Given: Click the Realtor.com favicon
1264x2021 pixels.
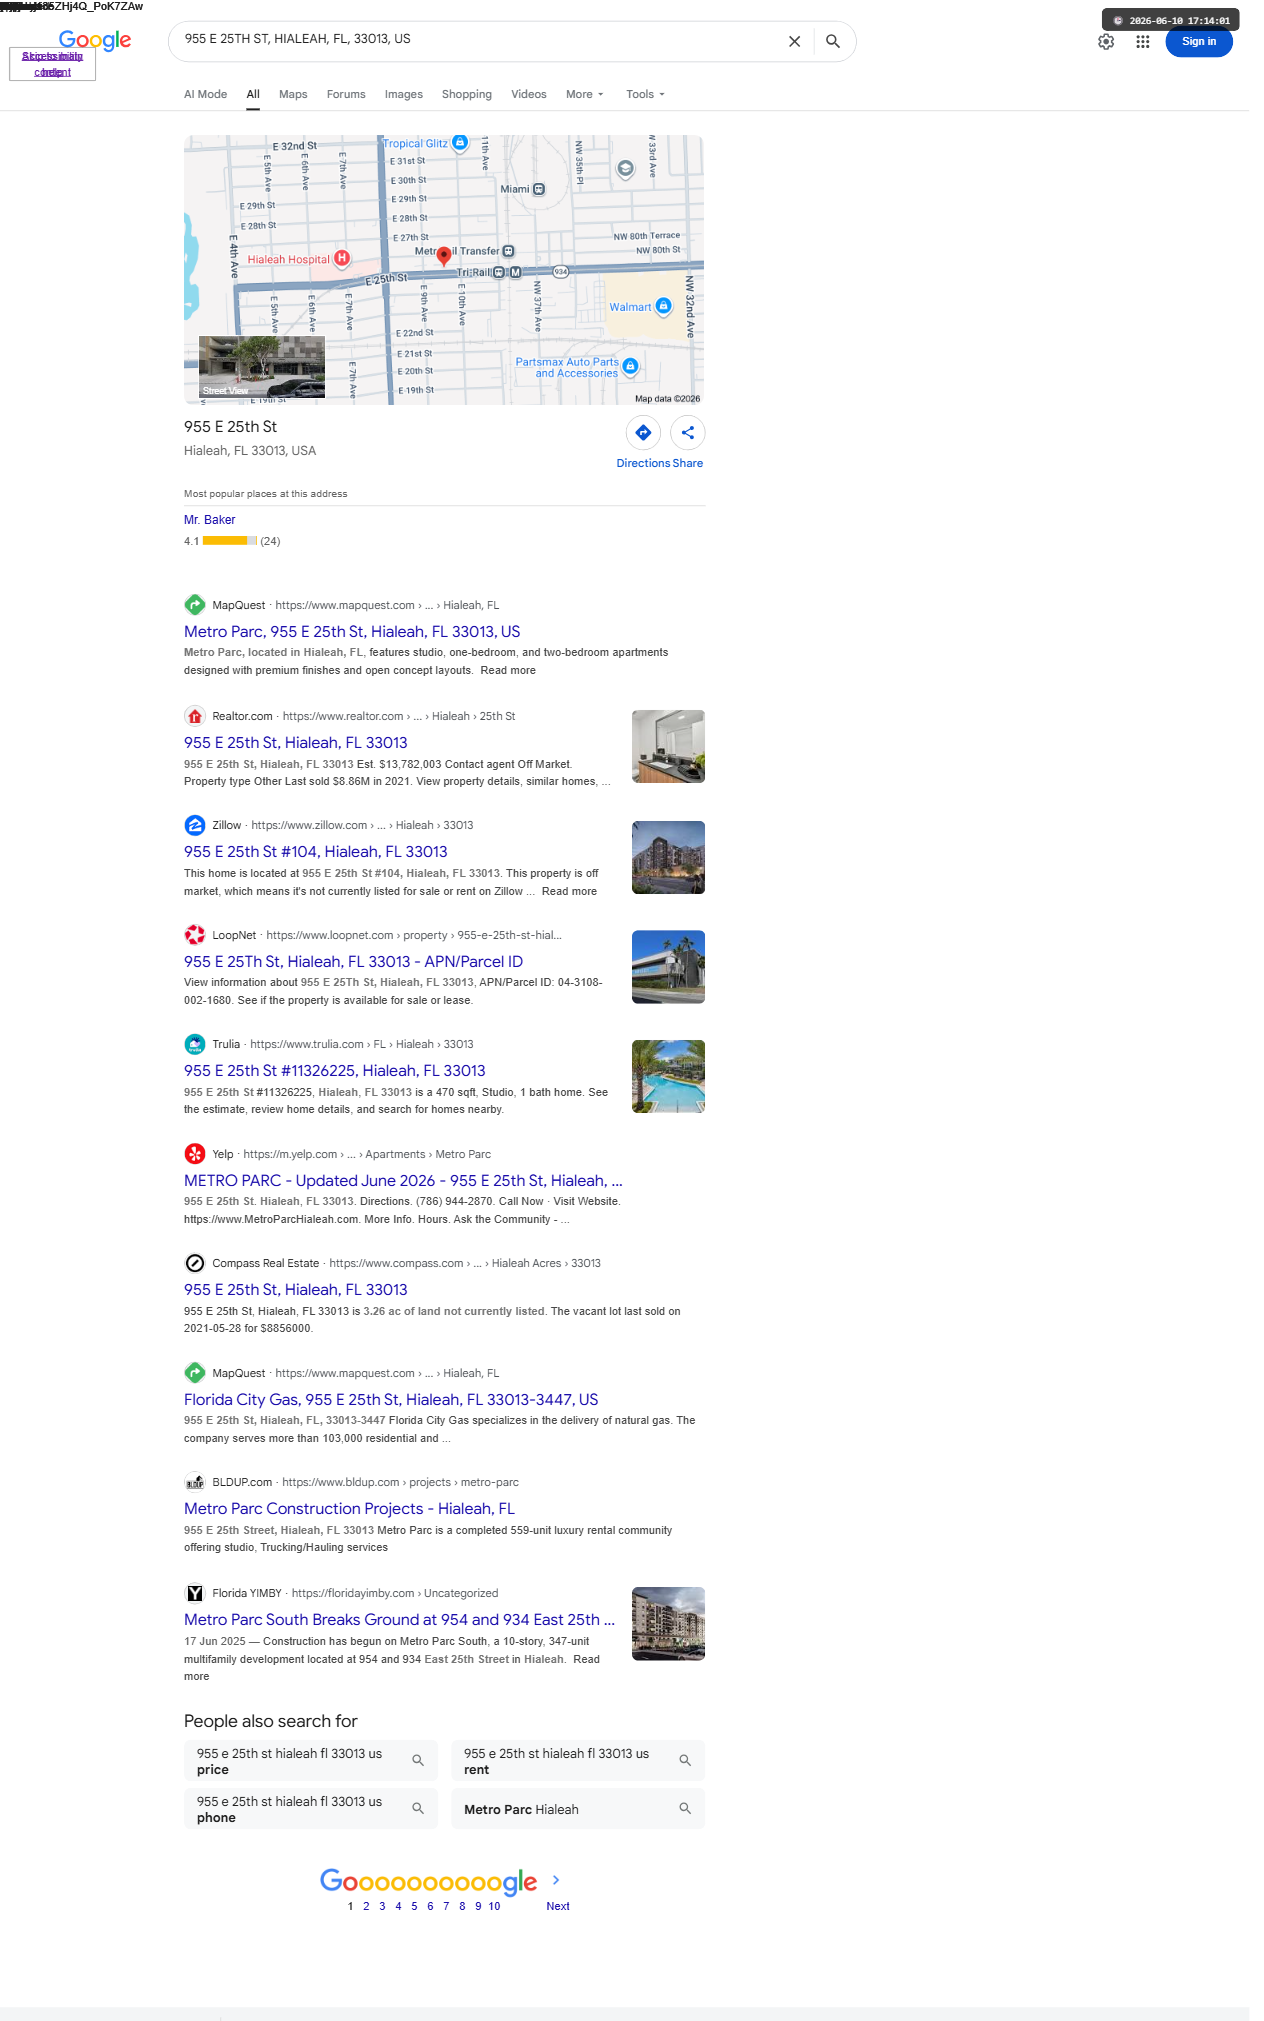Looking at the screenshot, I should point(195,716).
